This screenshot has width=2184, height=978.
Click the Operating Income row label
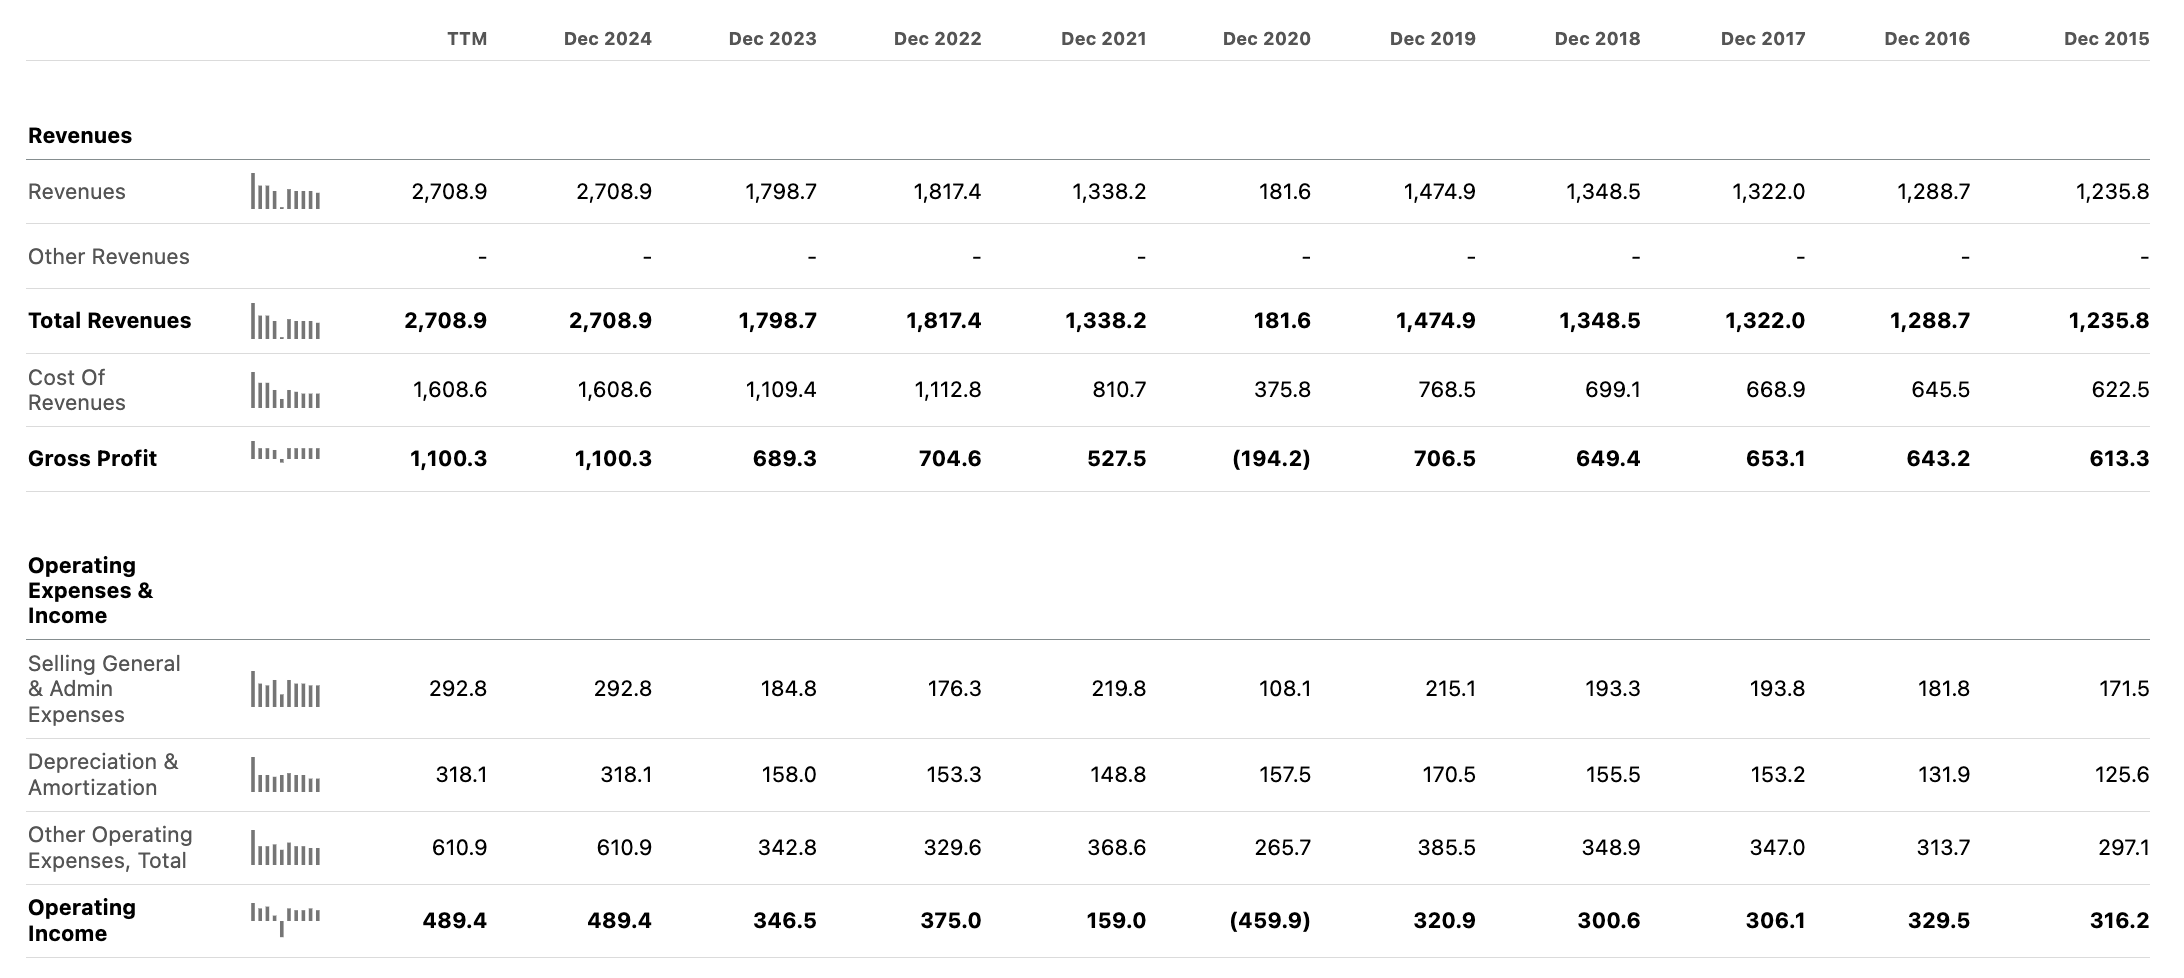coord(81,921)
